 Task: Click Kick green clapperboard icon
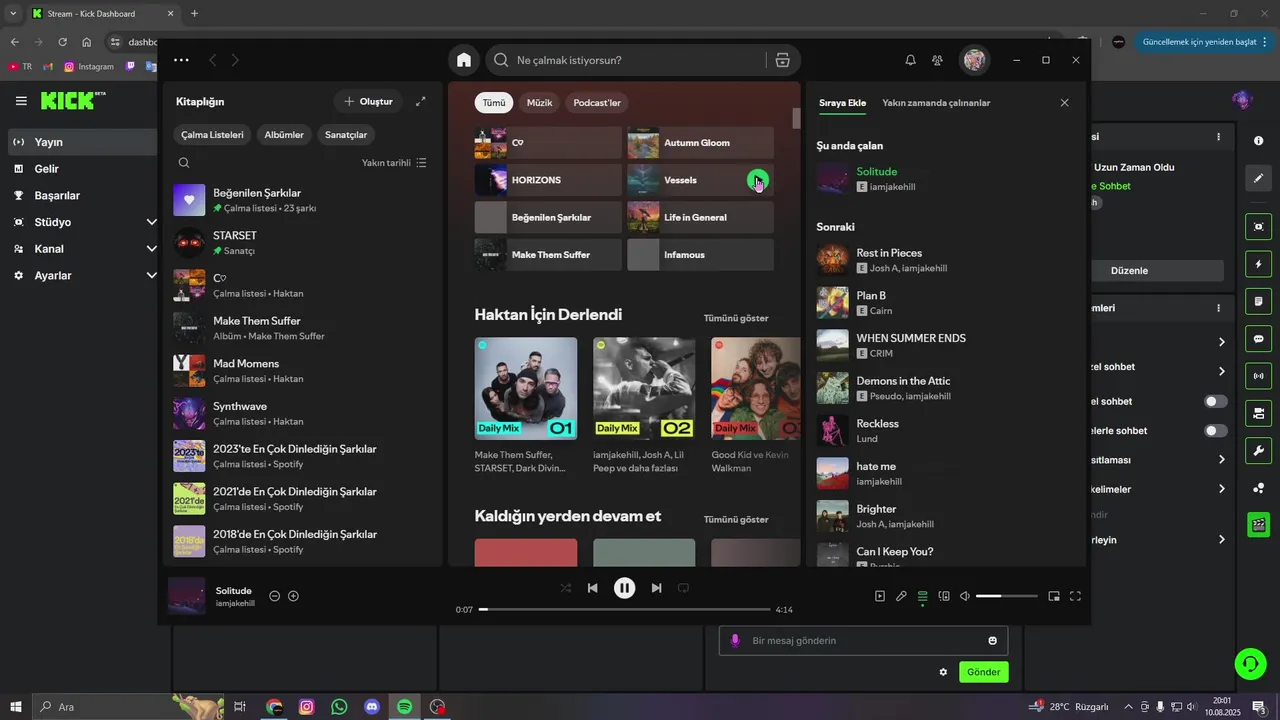pyautogui.click(x=1259, y=524)
